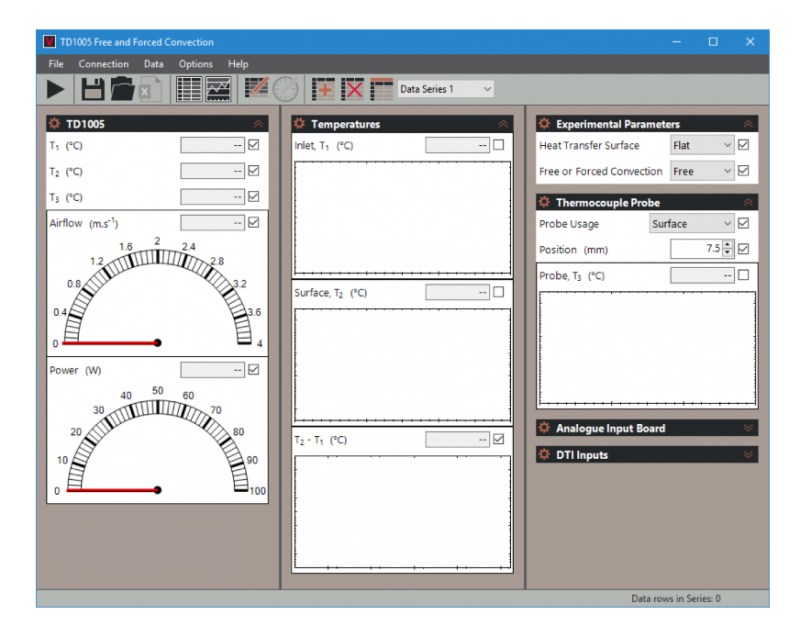Toggle the Power (W) checkbox
Image resolution: width=800 pixels, height=626 pixels.
point(254,369)
